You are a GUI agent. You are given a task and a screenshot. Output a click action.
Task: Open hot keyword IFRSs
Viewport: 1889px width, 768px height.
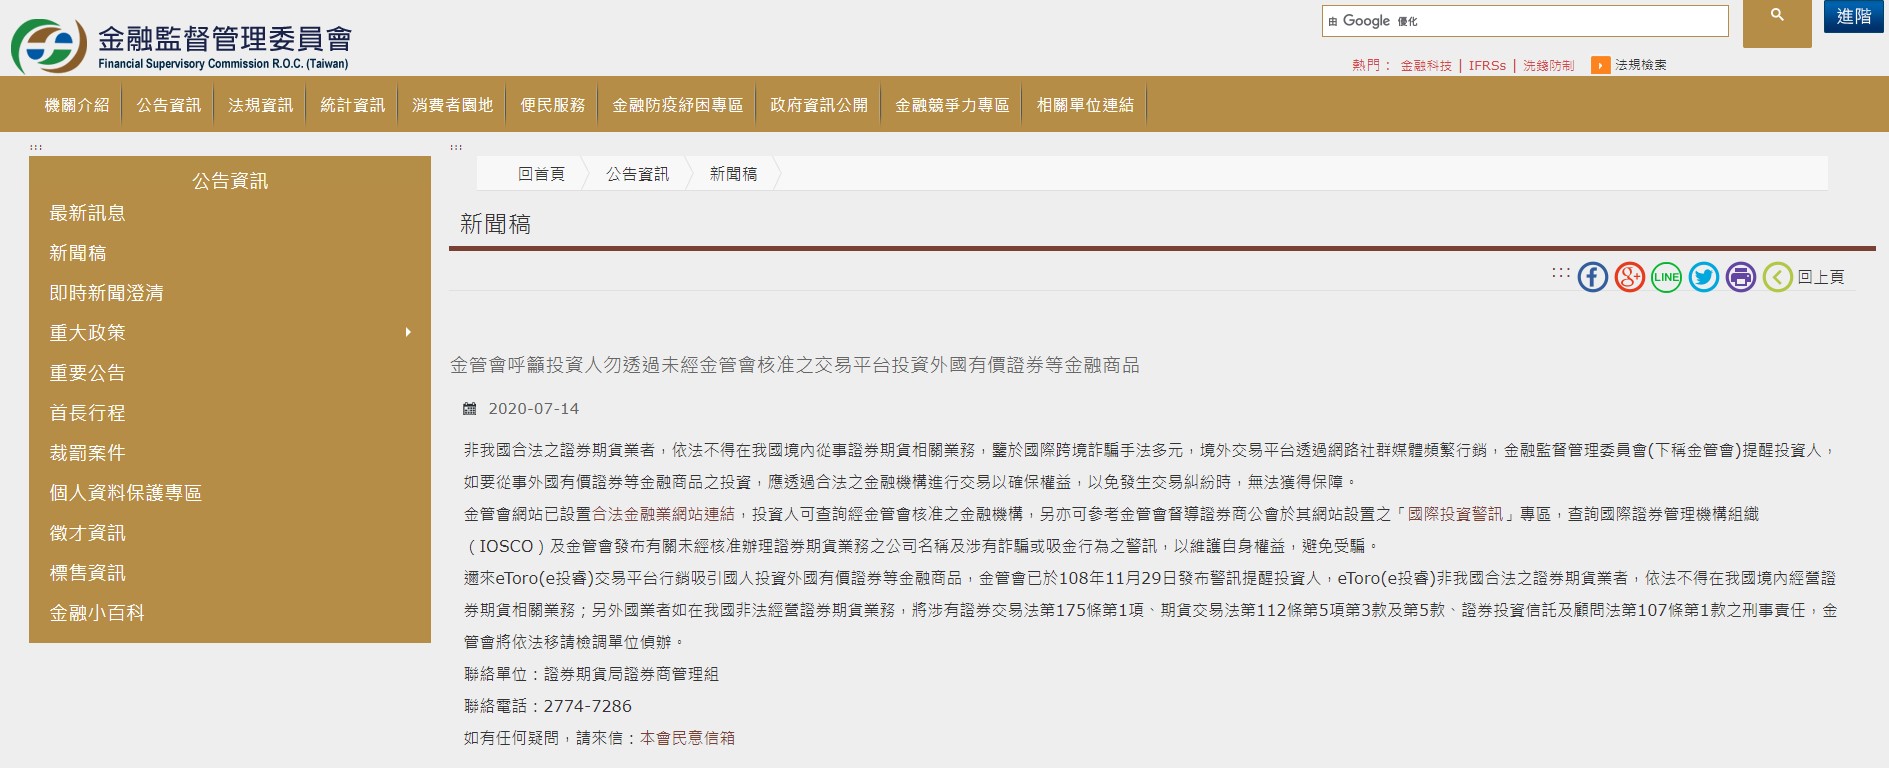[1487, 66]
